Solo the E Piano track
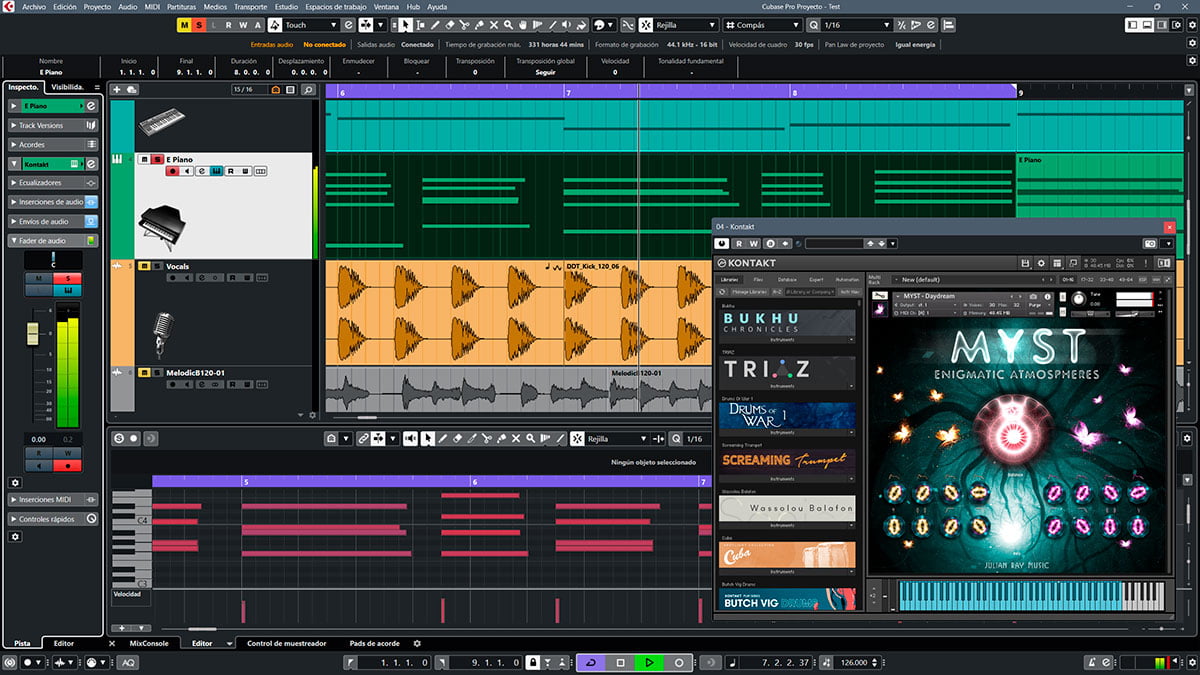1200x675 pixels. 157,159
